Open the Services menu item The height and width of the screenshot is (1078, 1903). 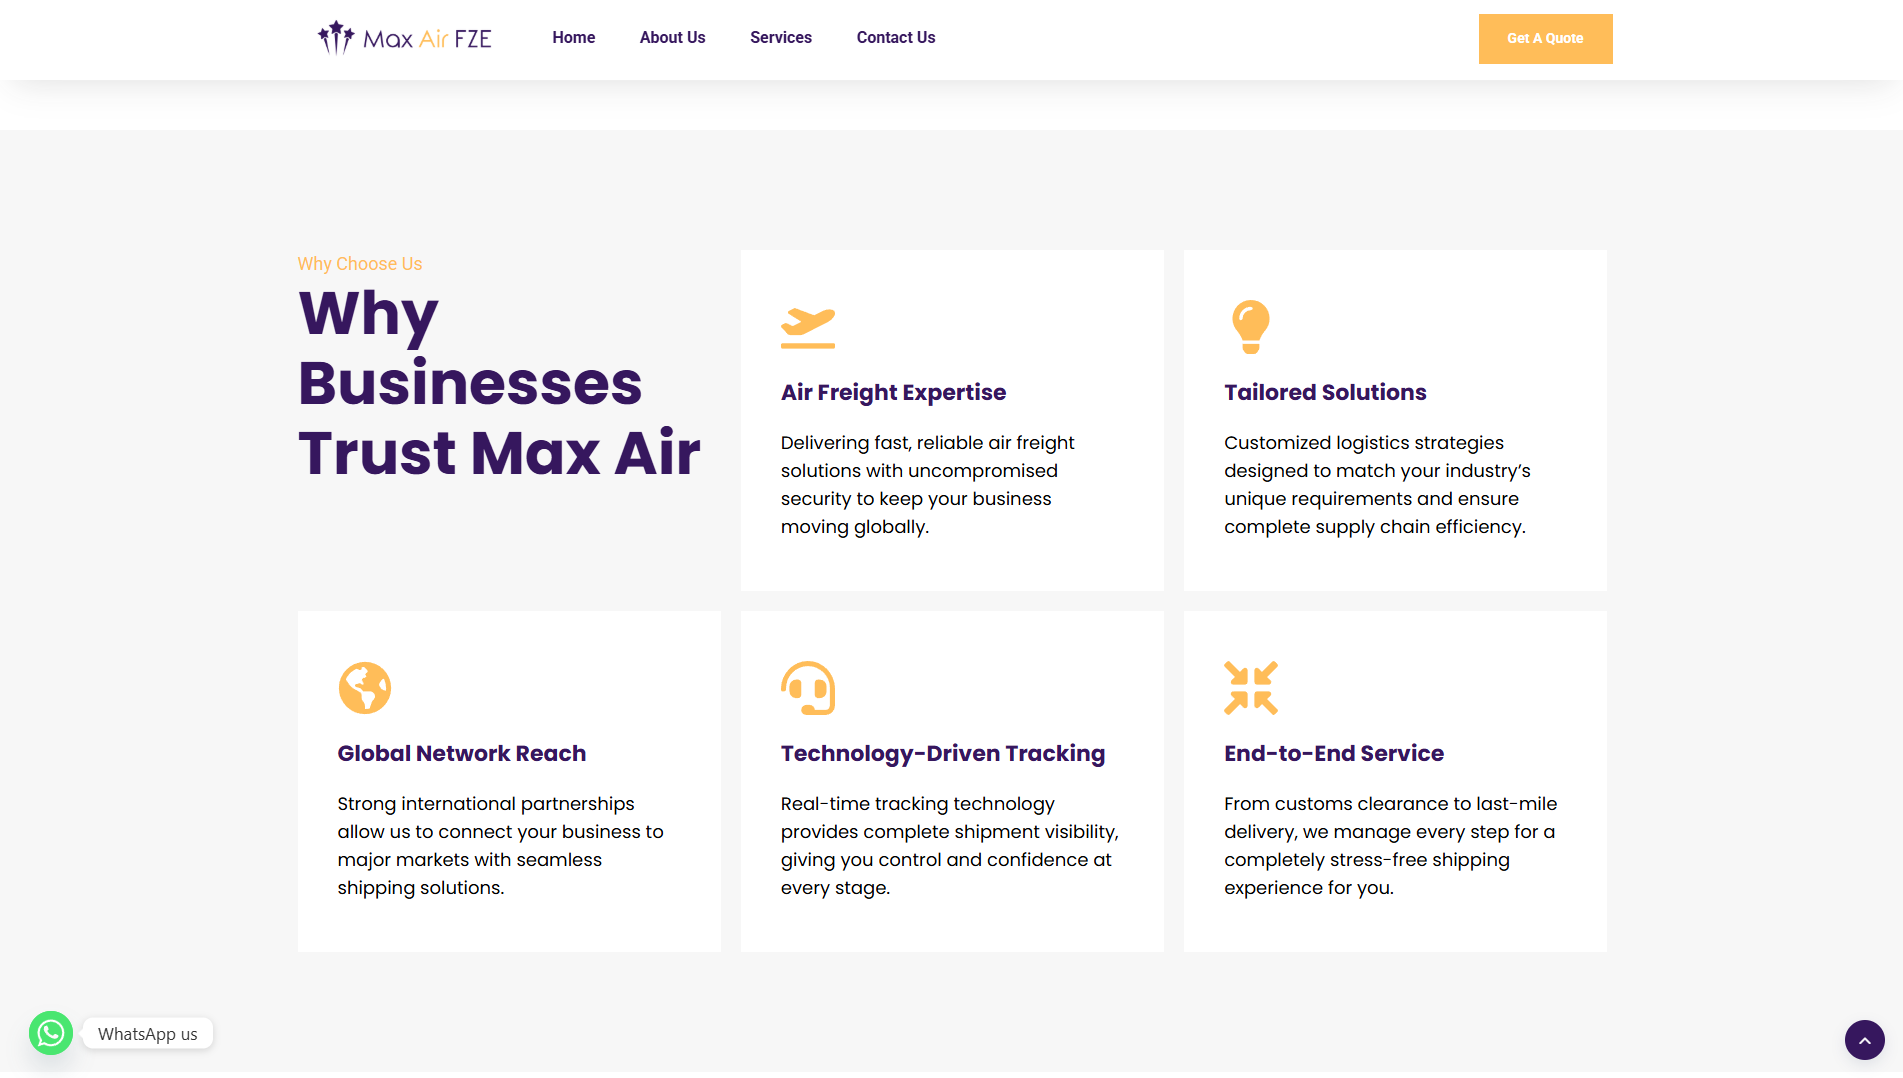coord(781,38)
